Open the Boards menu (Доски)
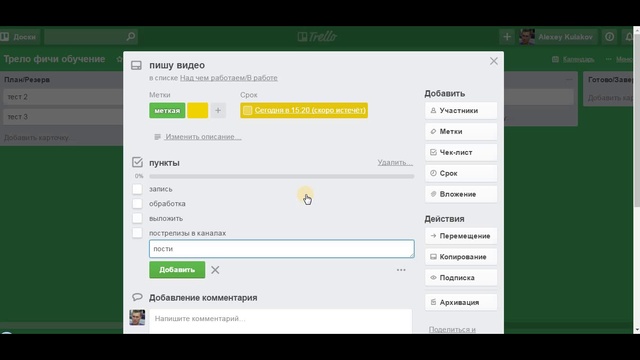The width and height of the screenshot is (640, 360). (20, 37)
